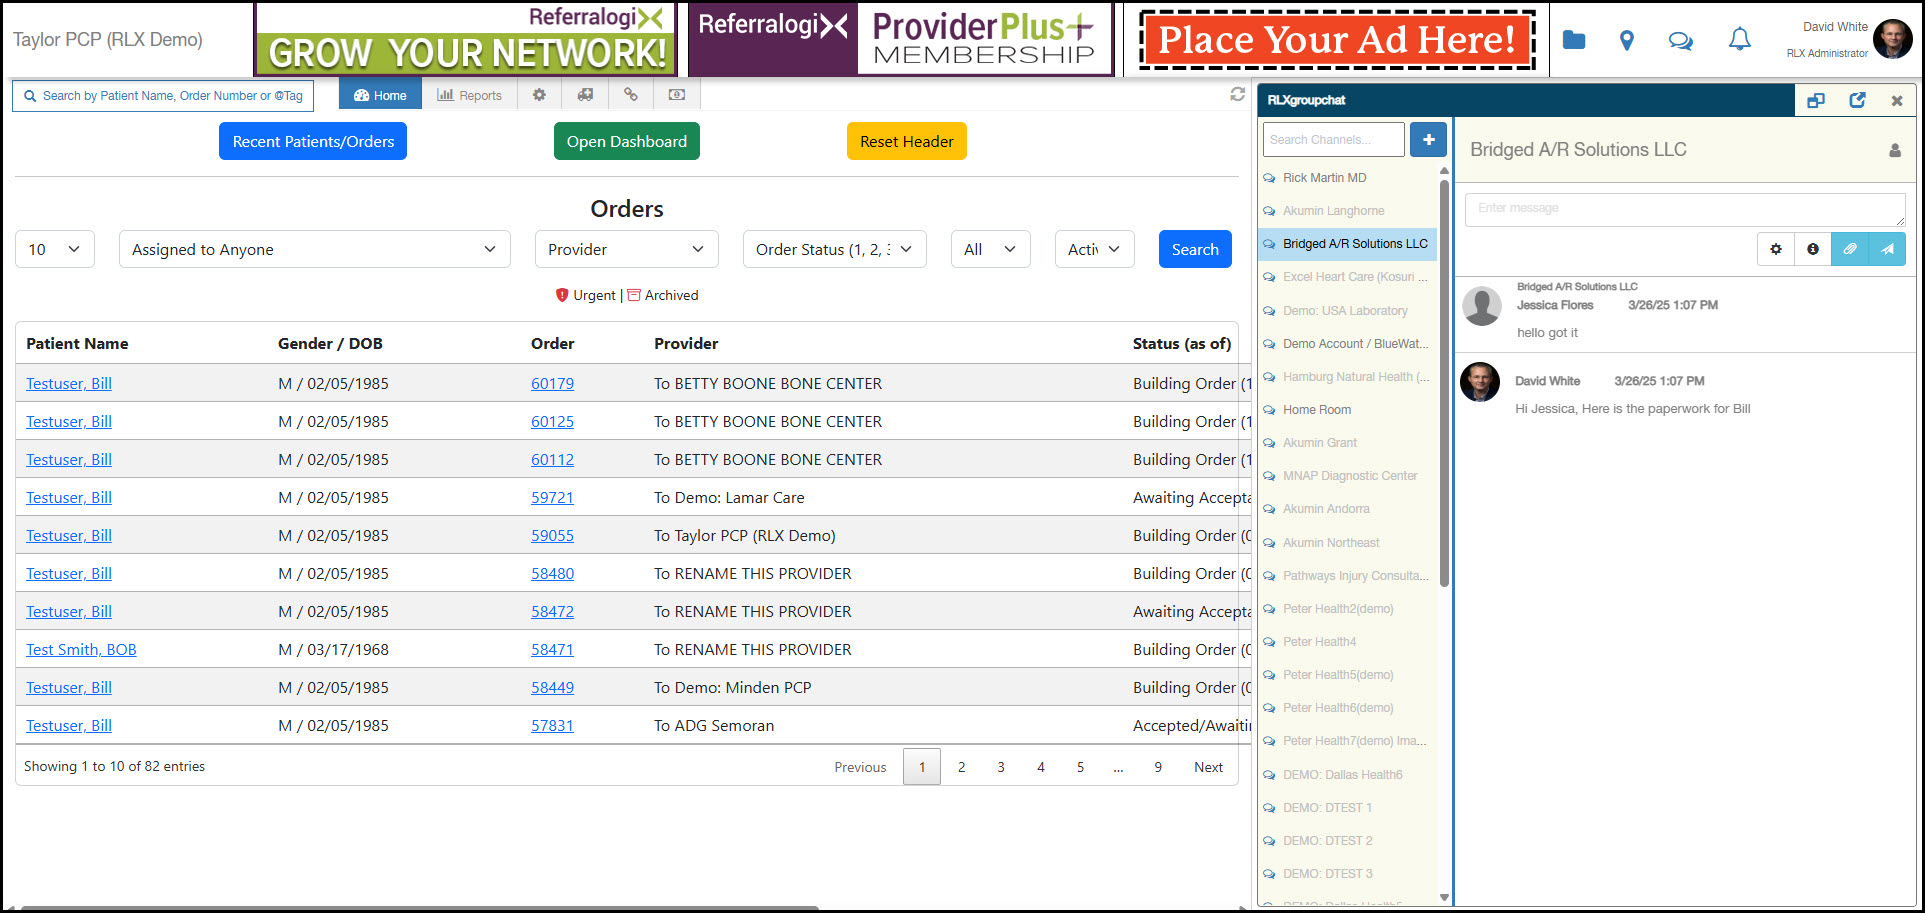Click the ProviderPlus Membership banner
Image resolution: width=1925 pixels, height=913 pixels.
click(x=901, y=40)
